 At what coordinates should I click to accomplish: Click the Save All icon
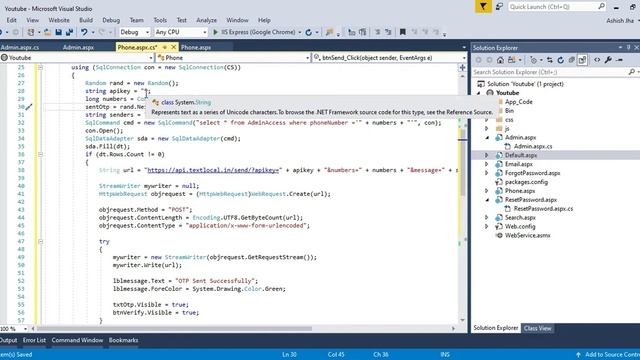pyautogui.click(x=69, y=32)
